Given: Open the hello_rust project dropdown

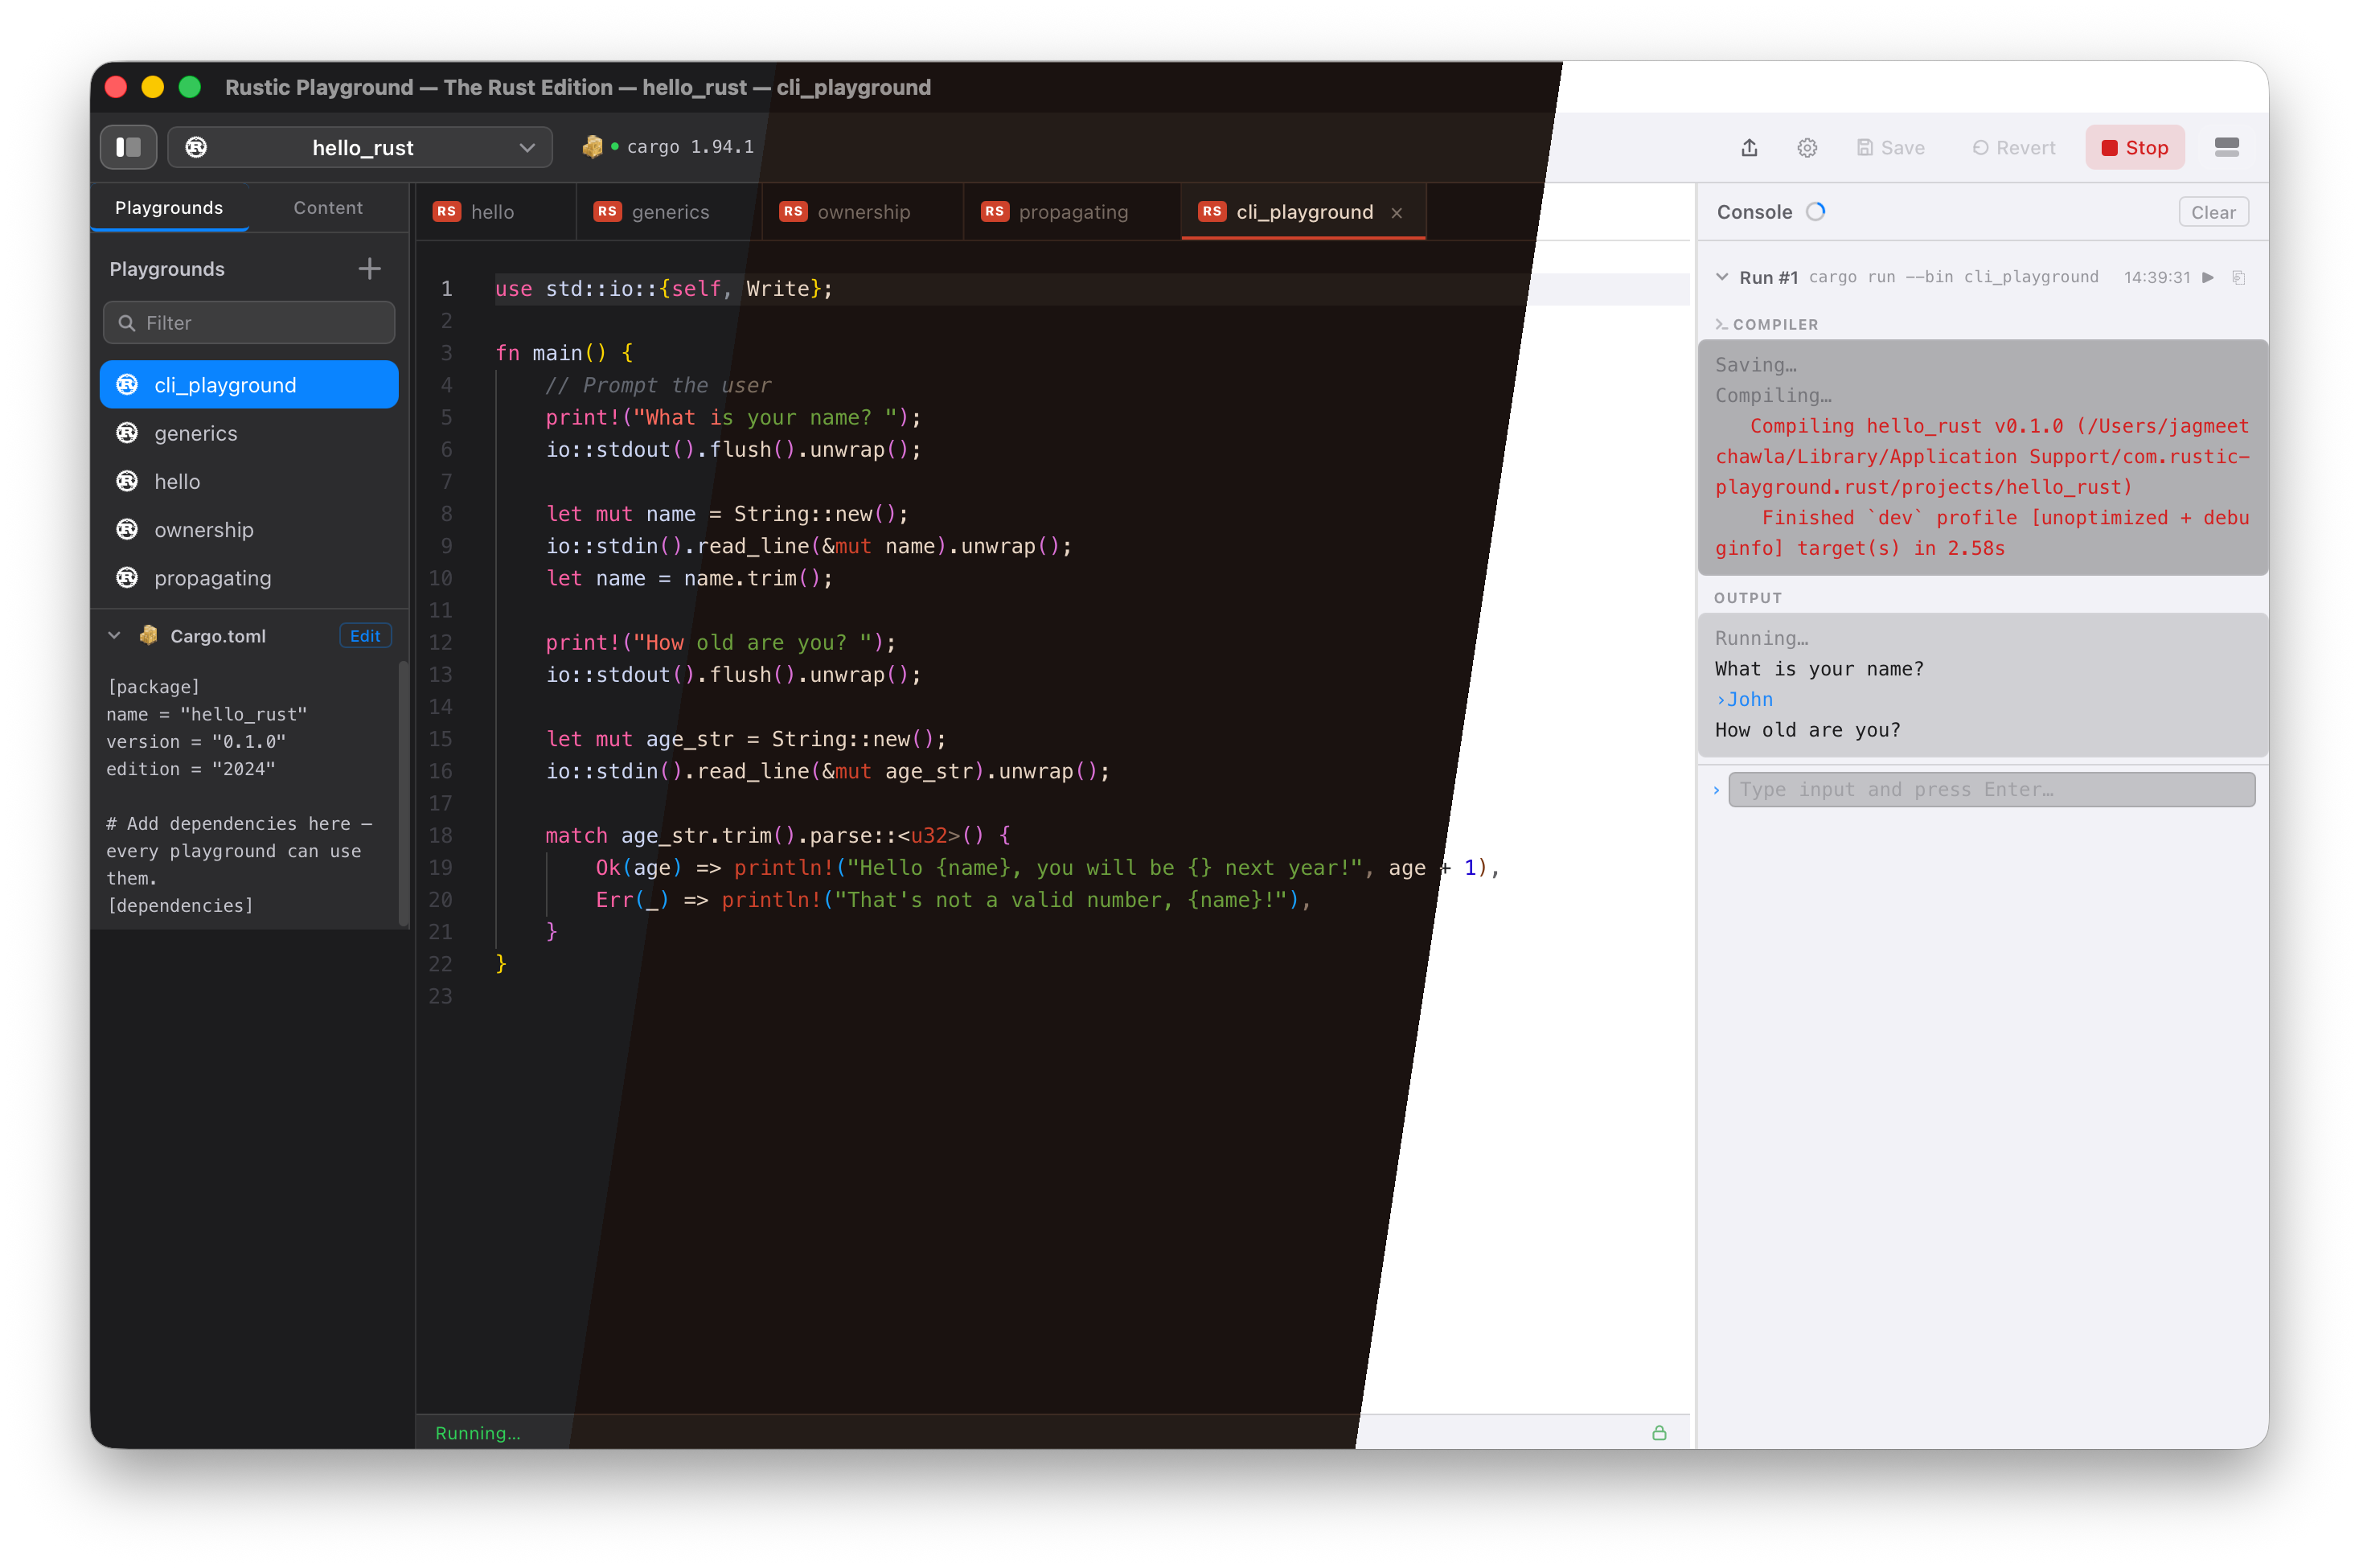Looking at the screenshot, I should [x=527, y=147].
